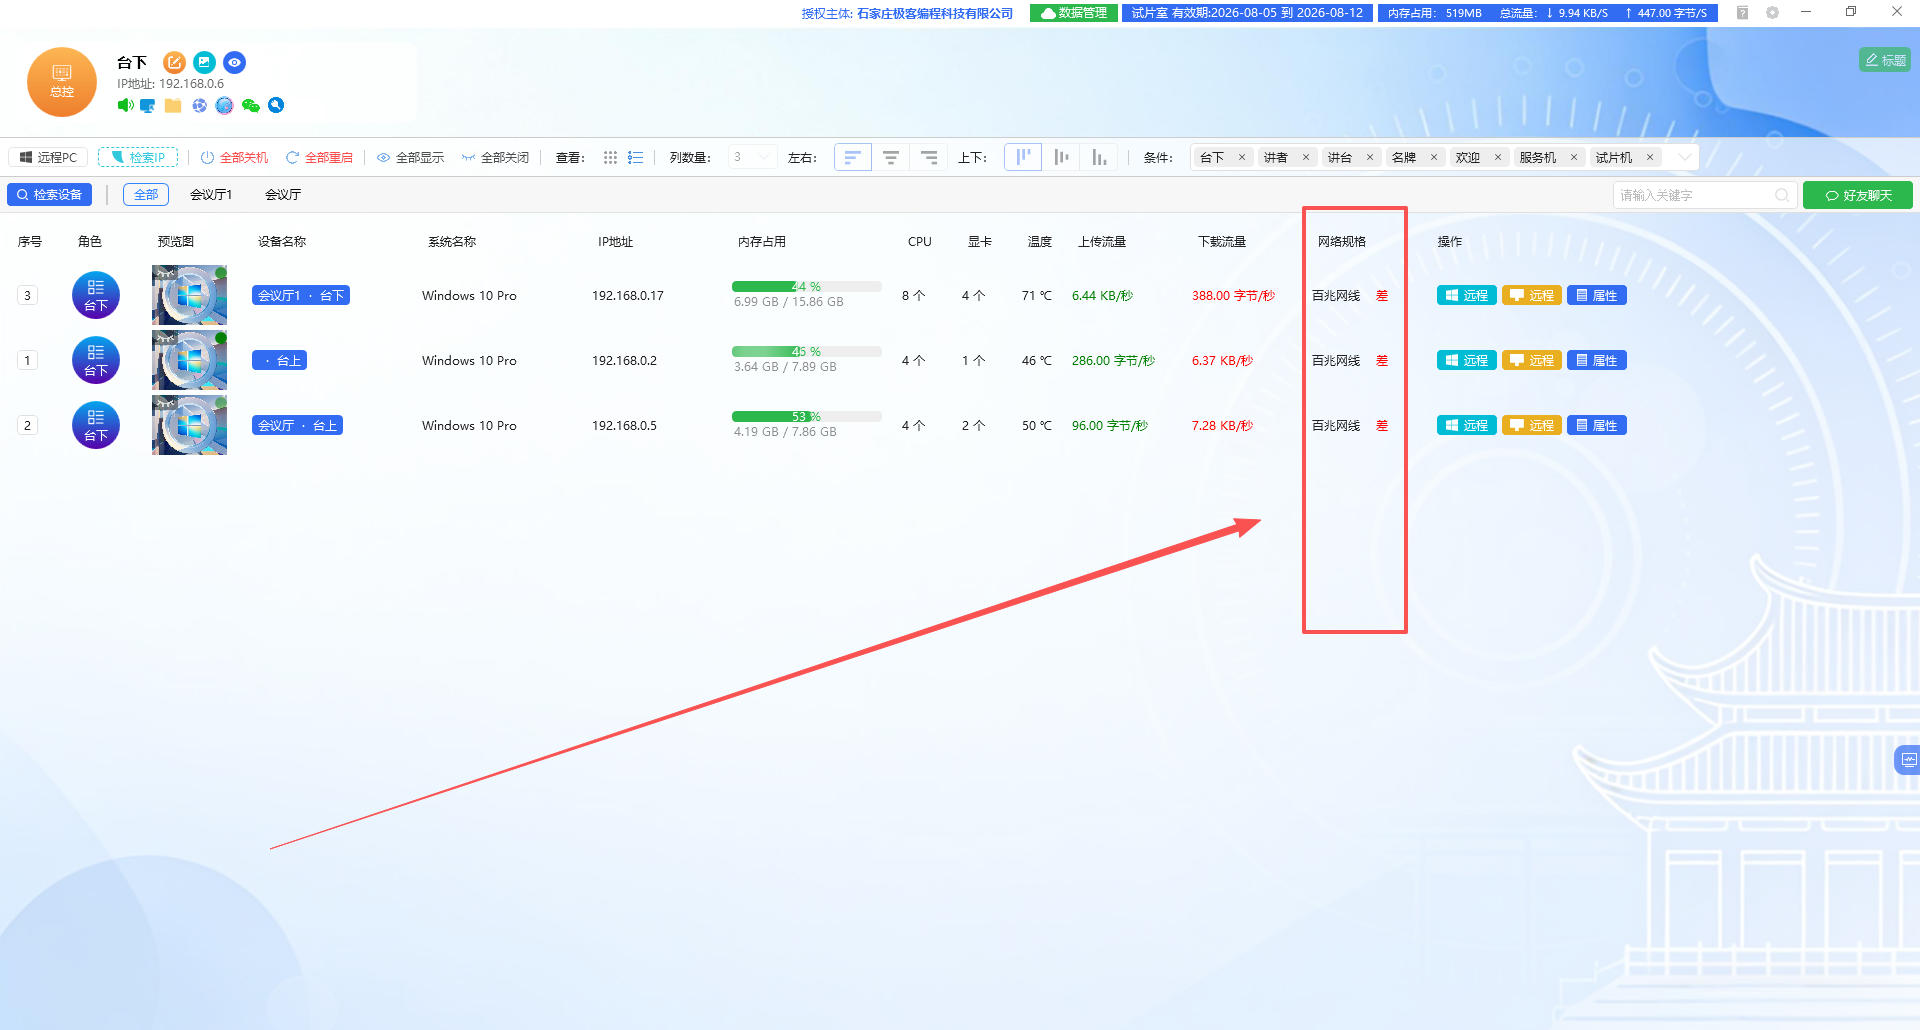Remove the 讲者 filter tag

[1306, 158]
